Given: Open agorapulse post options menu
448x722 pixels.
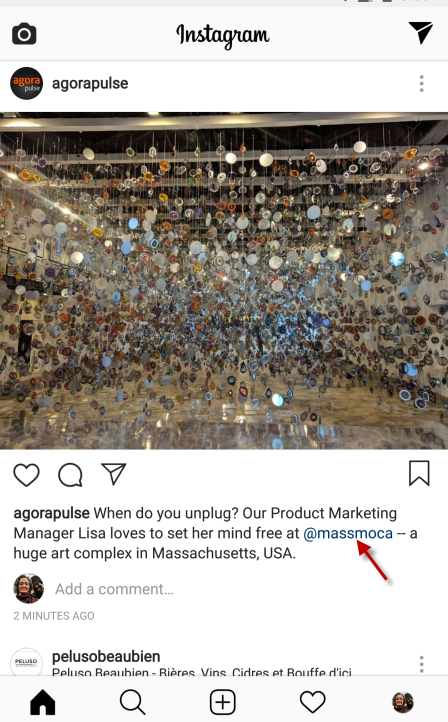Looking at the screenshot, I should coord(421,83).
